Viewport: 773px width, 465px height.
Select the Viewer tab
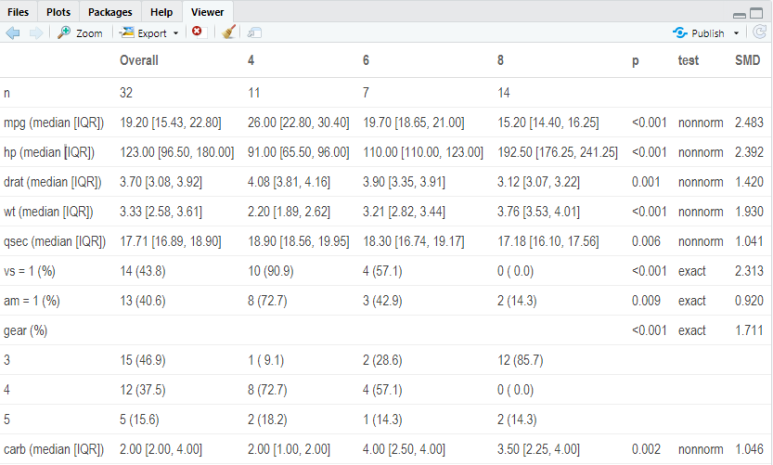coord(208,12)
